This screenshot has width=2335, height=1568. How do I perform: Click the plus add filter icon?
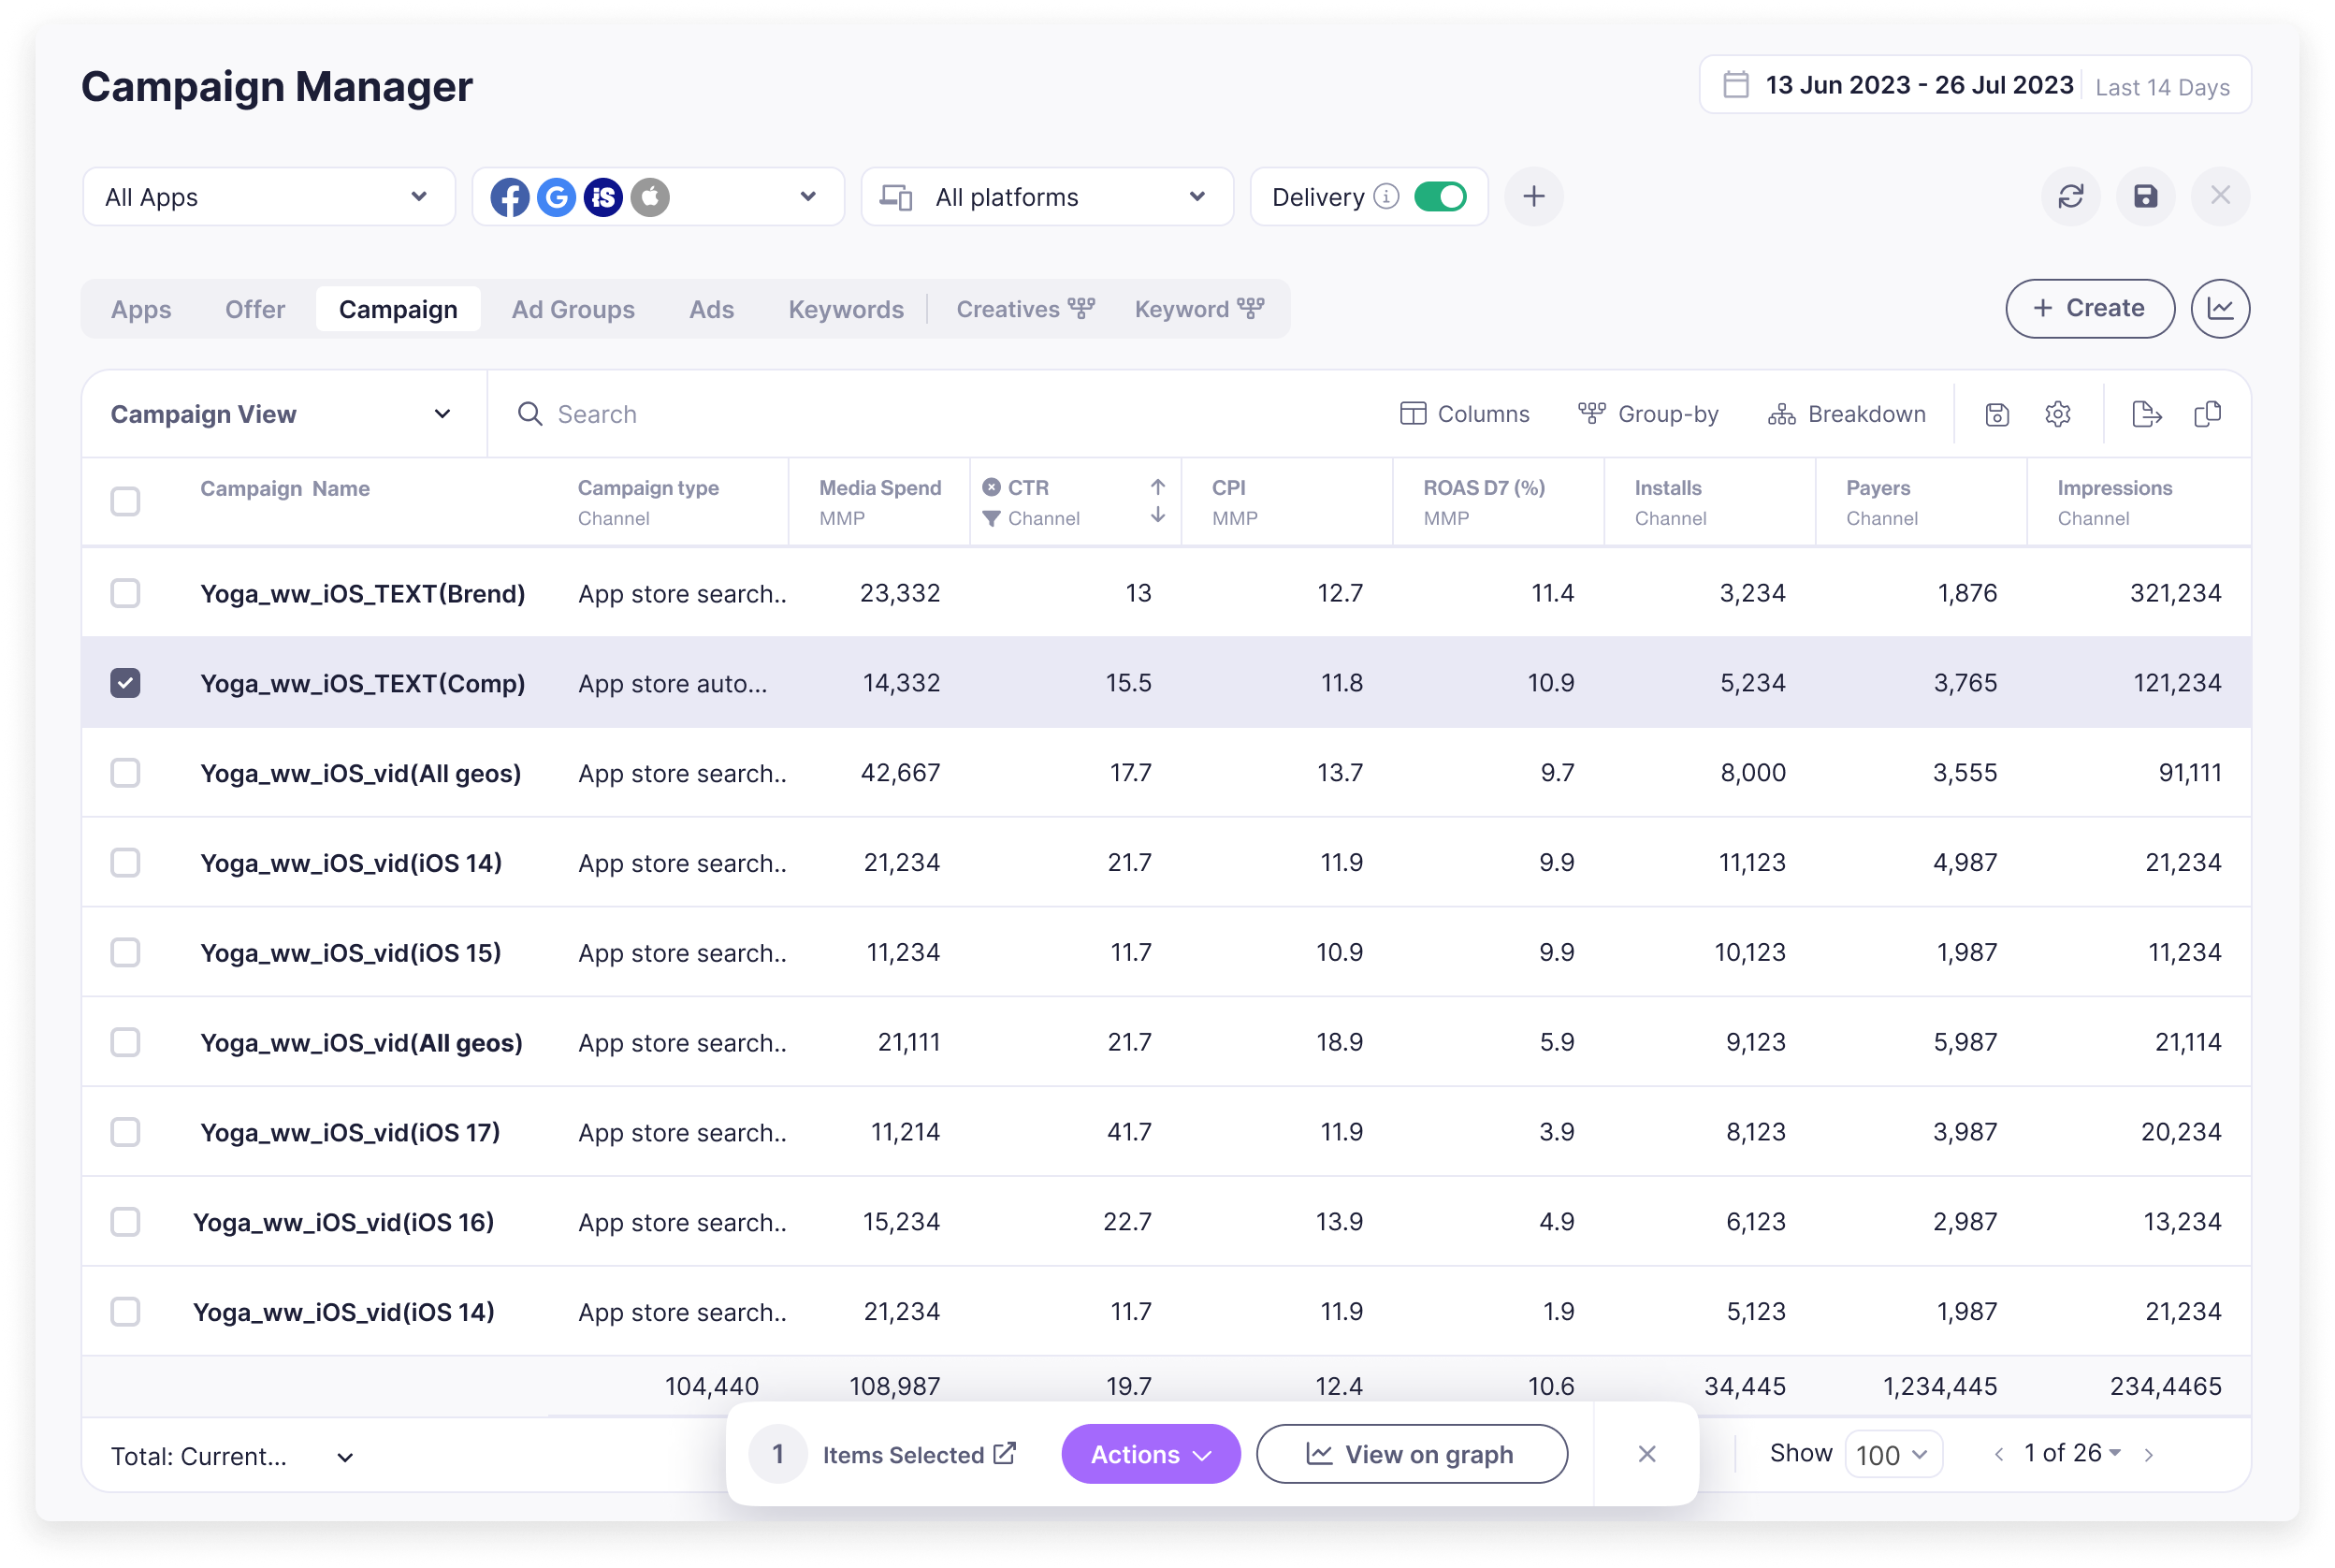click(x=1533, y=196)
